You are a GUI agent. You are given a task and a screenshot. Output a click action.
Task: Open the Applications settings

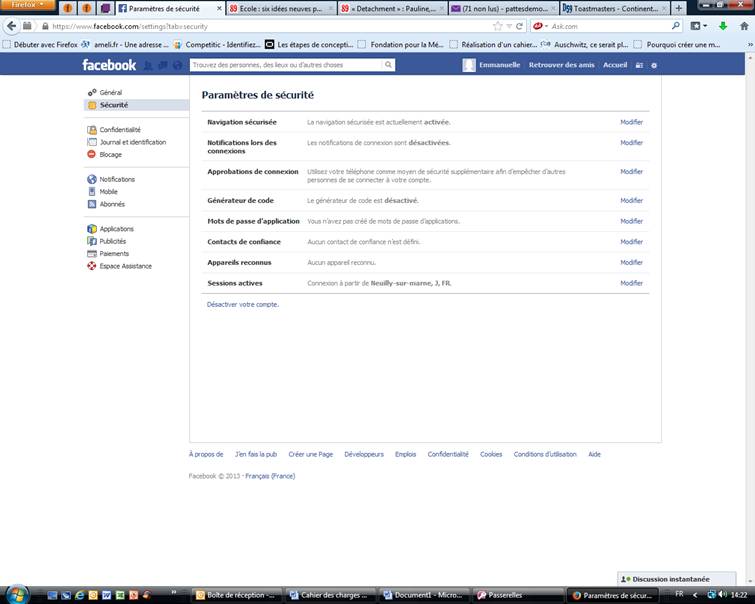coord(117,229)
